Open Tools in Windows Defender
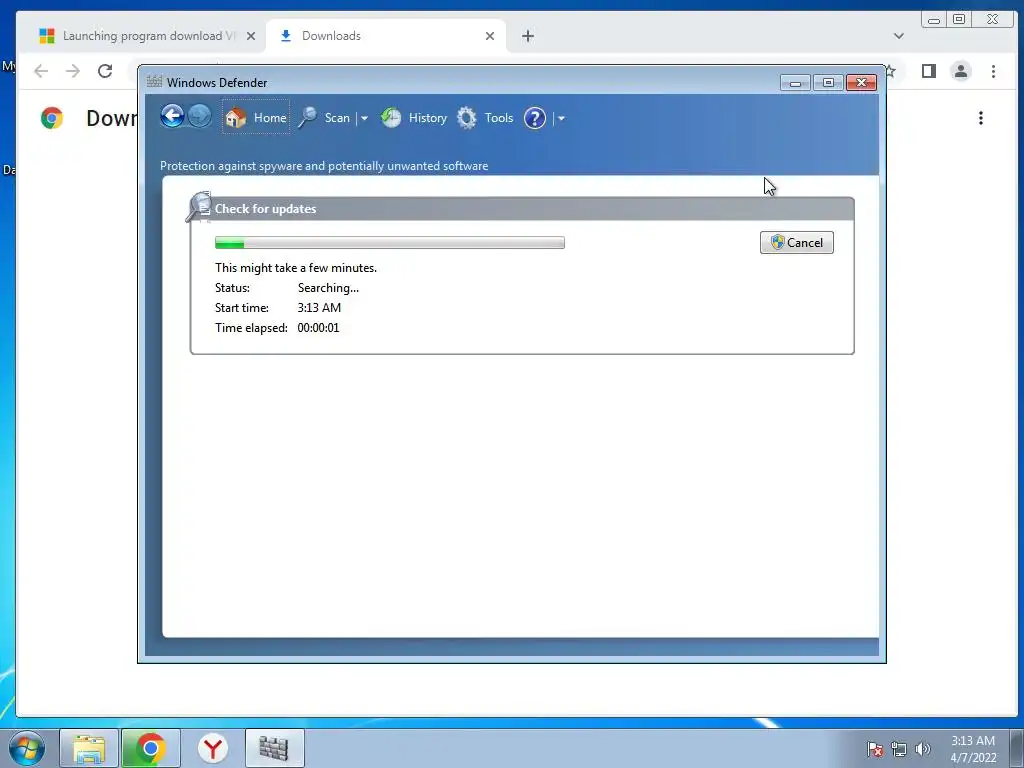1024x768 pixels. (x=485, y=118)
